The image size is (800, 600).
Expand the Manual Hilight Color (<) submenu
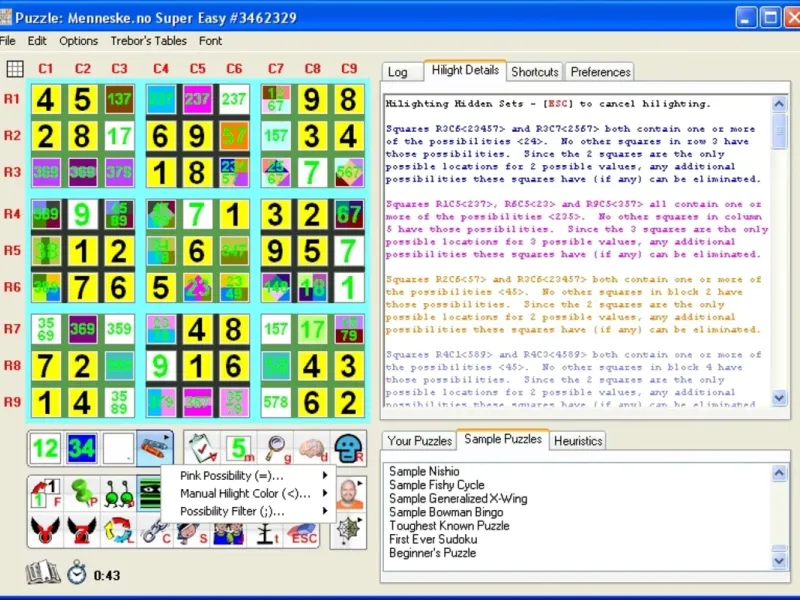click(248, 493)
